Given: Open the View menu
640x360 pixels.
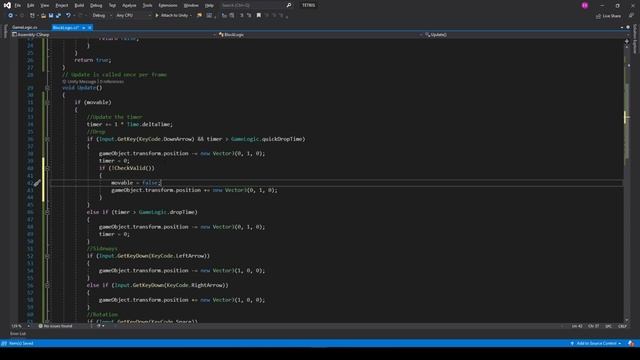Looking at the screenshot, I should coord(45,5).
